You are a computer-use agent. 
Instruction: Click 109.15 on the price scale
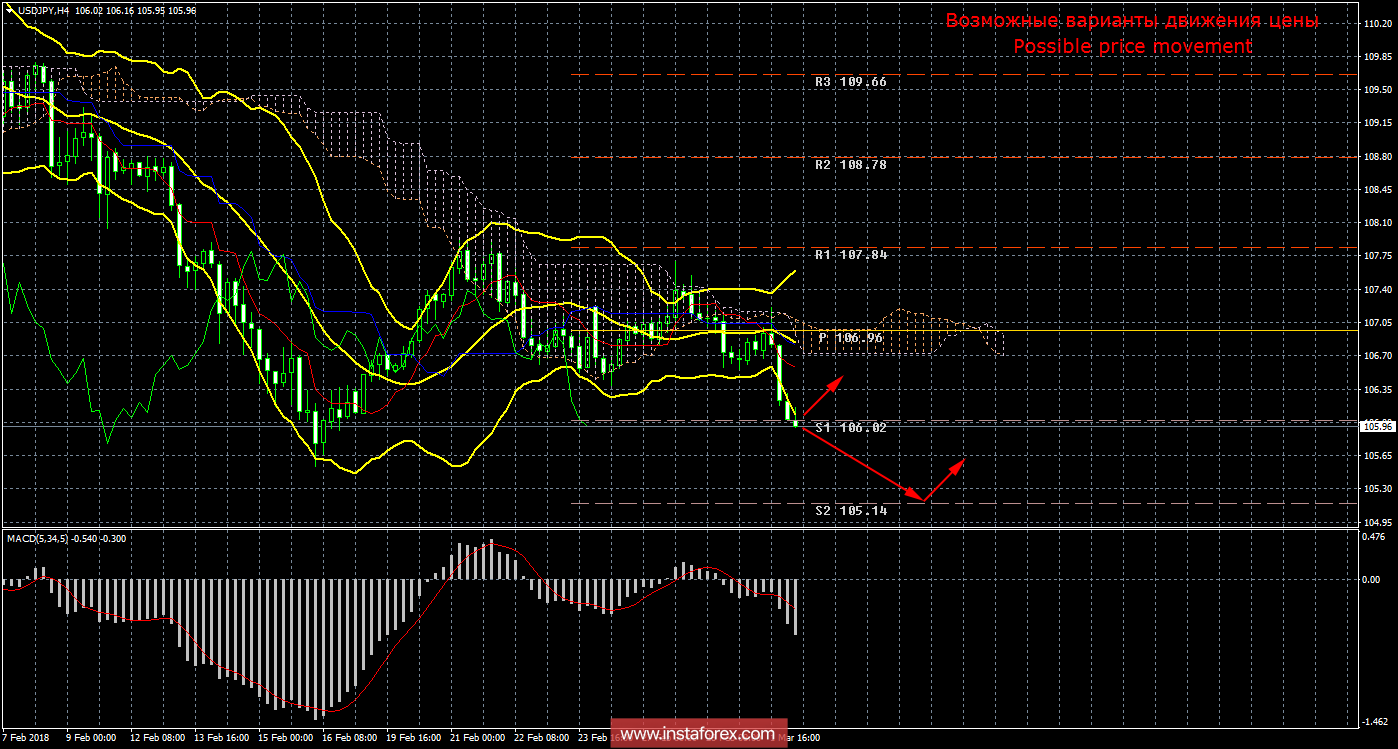point(1377,123)
